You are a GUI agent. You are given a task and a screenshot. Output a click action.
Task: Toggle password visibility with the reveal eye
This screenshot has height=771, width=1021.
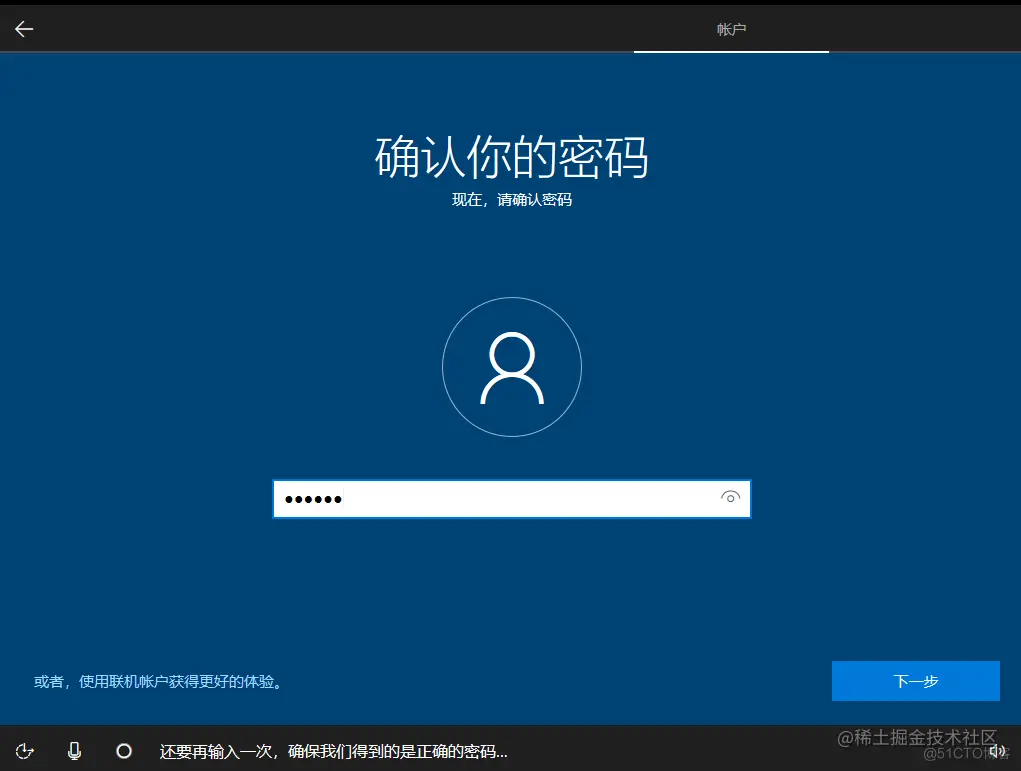click(731, 498)
